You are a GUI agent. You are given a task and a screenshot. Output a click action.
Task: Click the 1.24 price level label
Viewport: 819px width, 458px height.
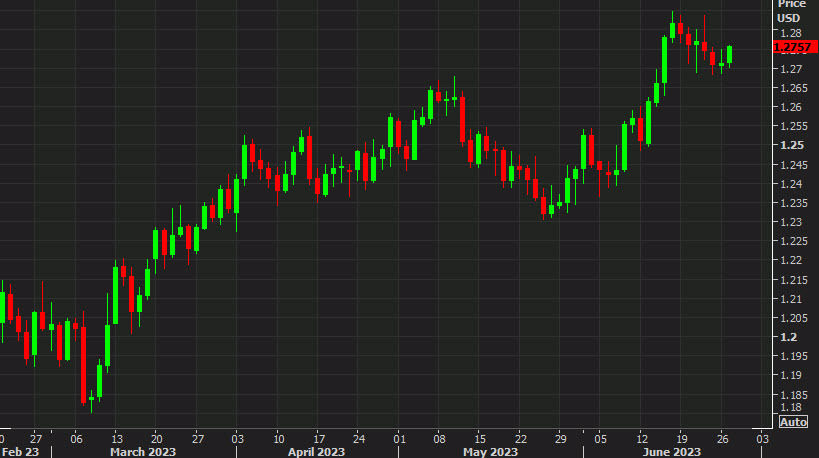point(791,184)
